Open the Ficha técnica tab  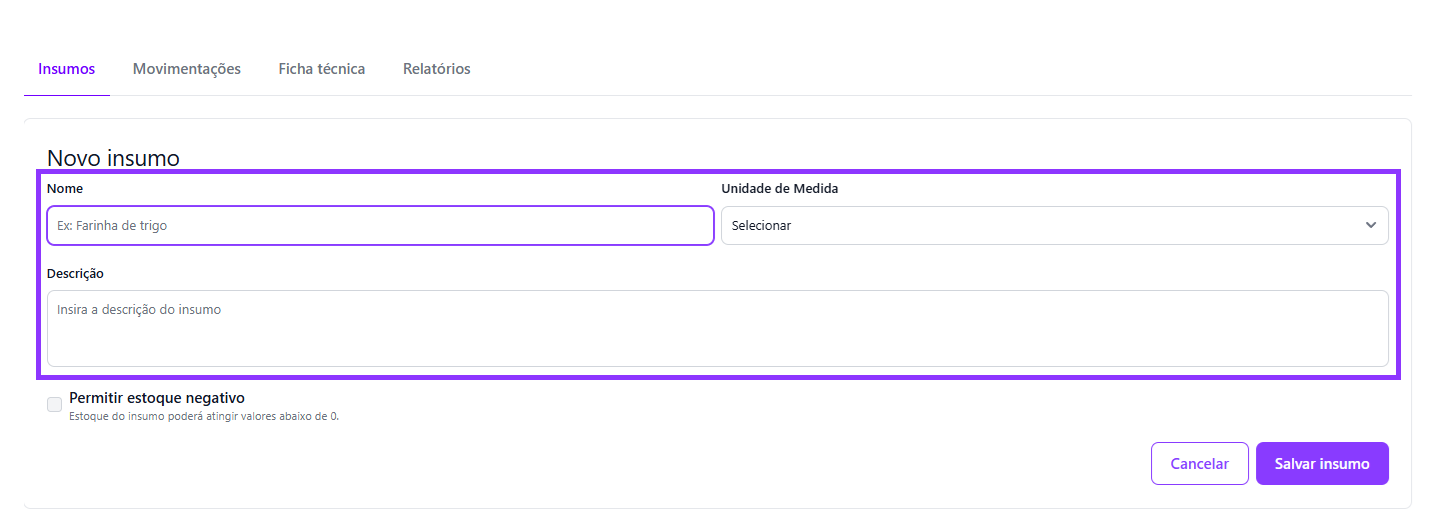point(322,69)
